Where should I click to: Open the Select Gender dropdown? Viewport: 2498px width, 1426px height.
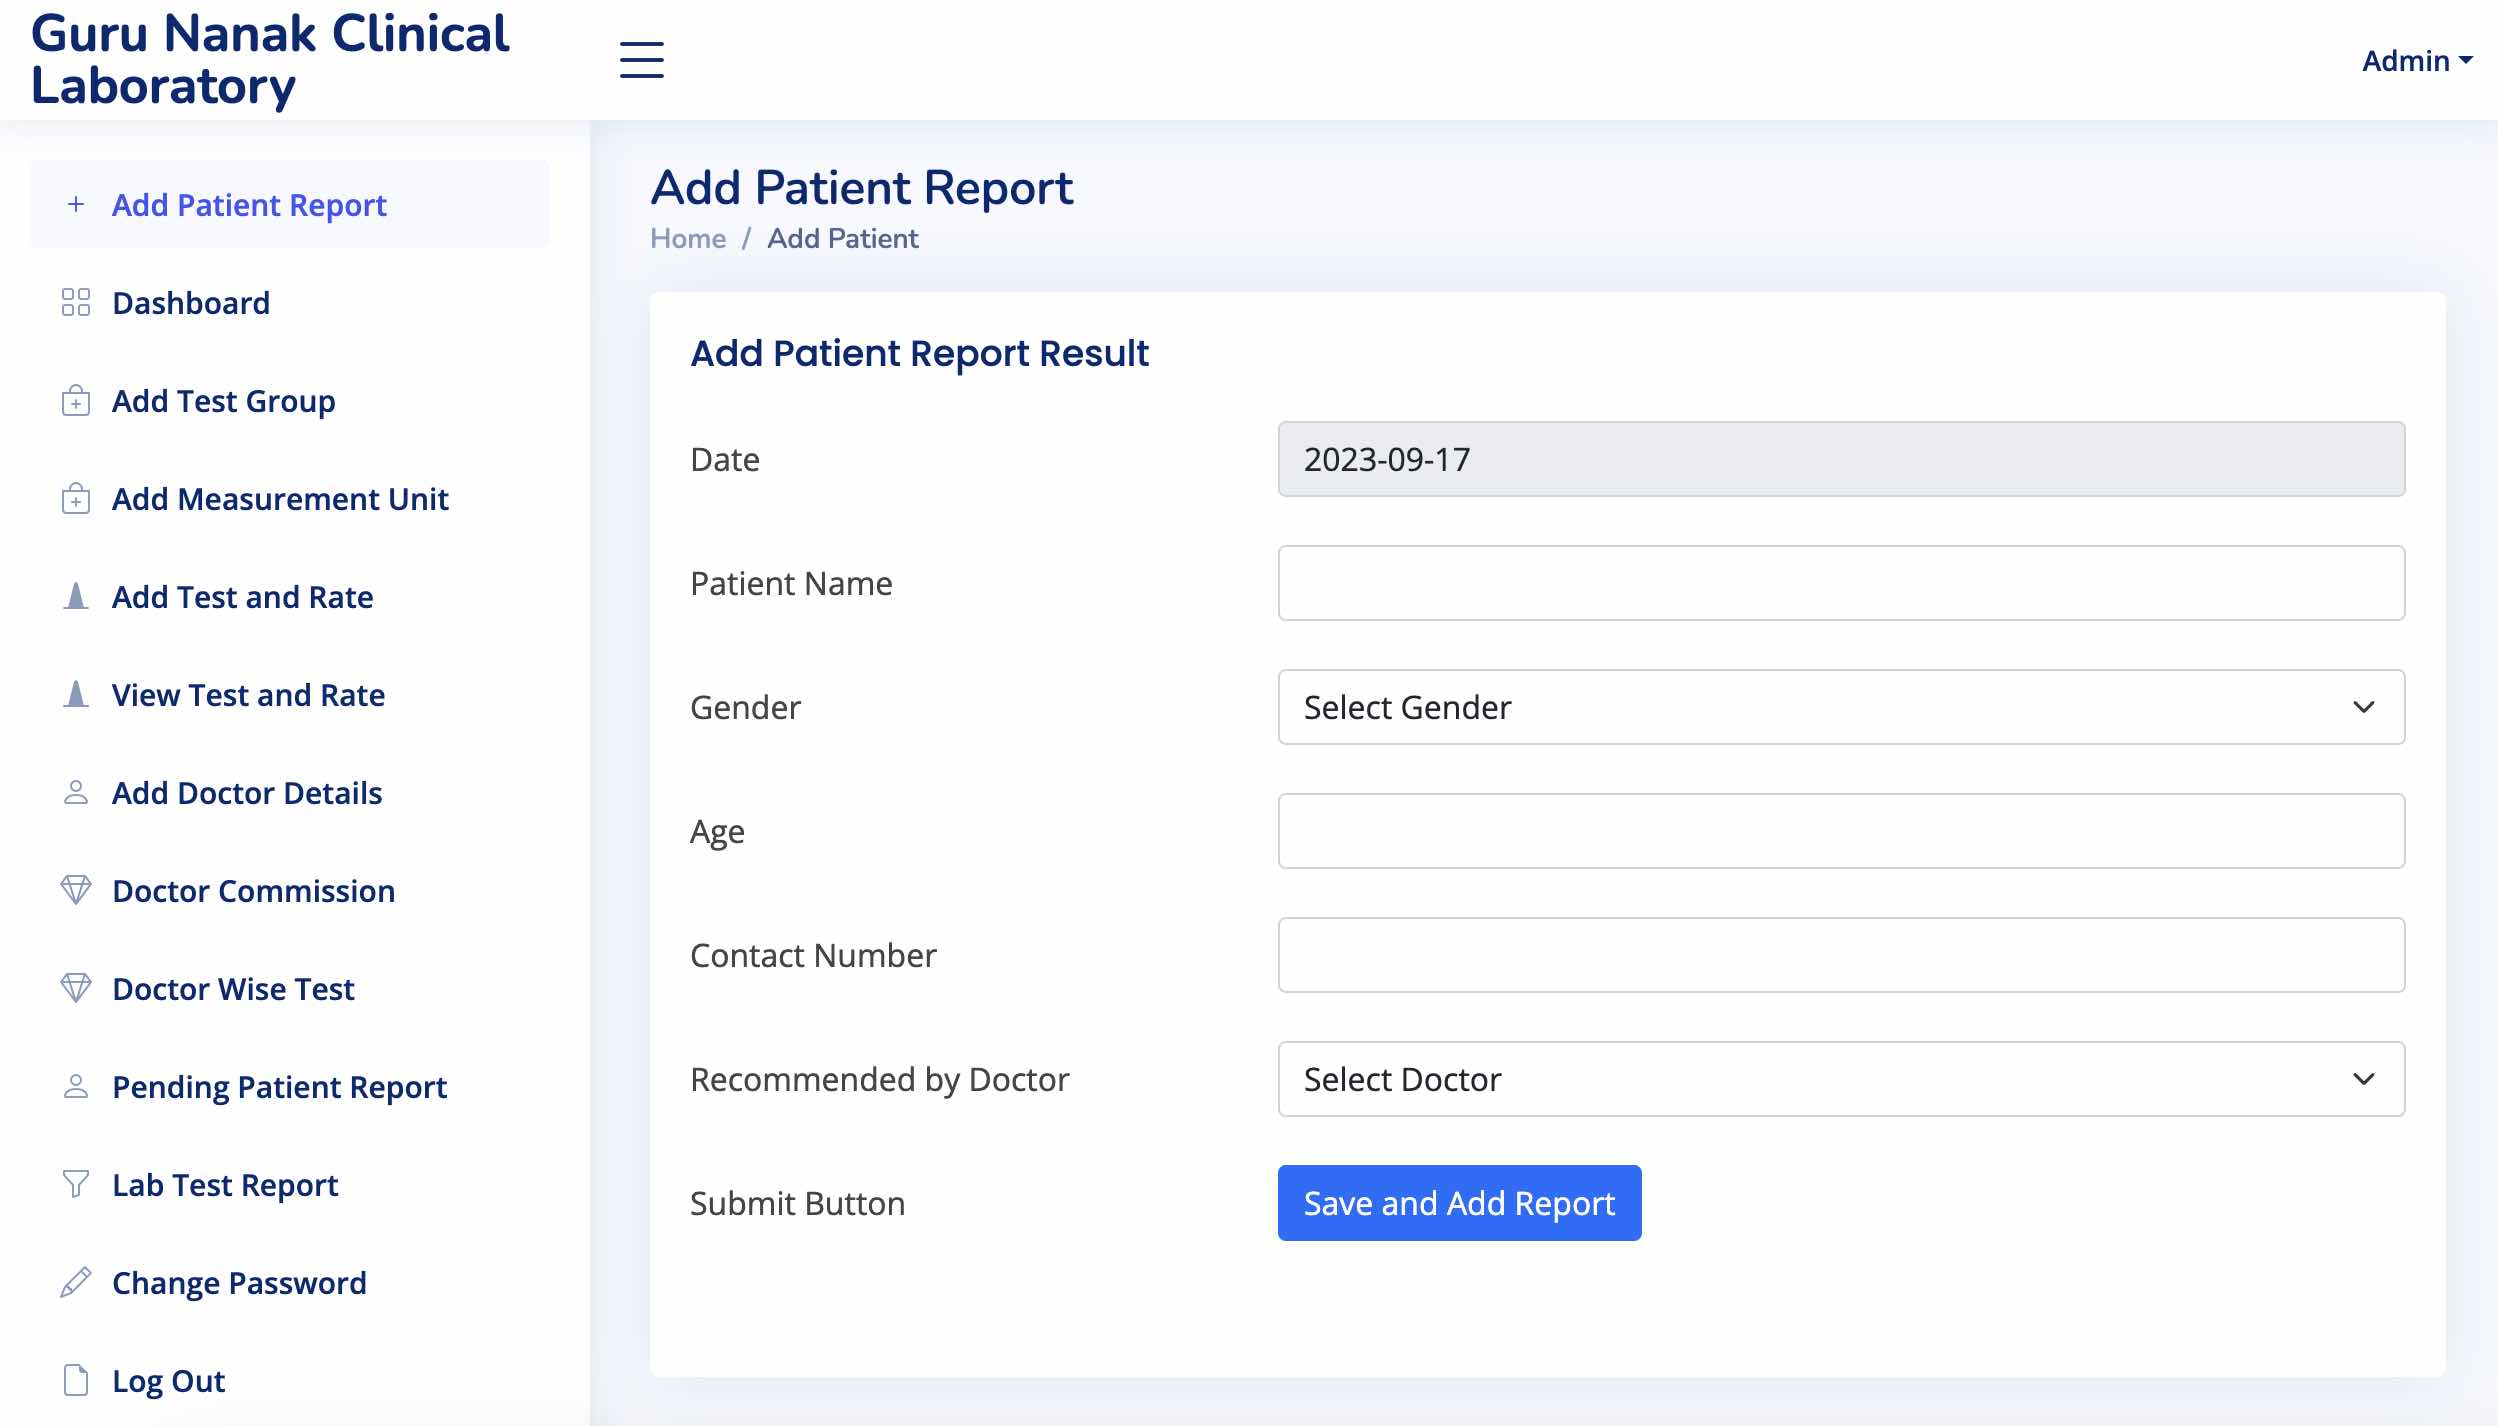[x=1840, y=707]
